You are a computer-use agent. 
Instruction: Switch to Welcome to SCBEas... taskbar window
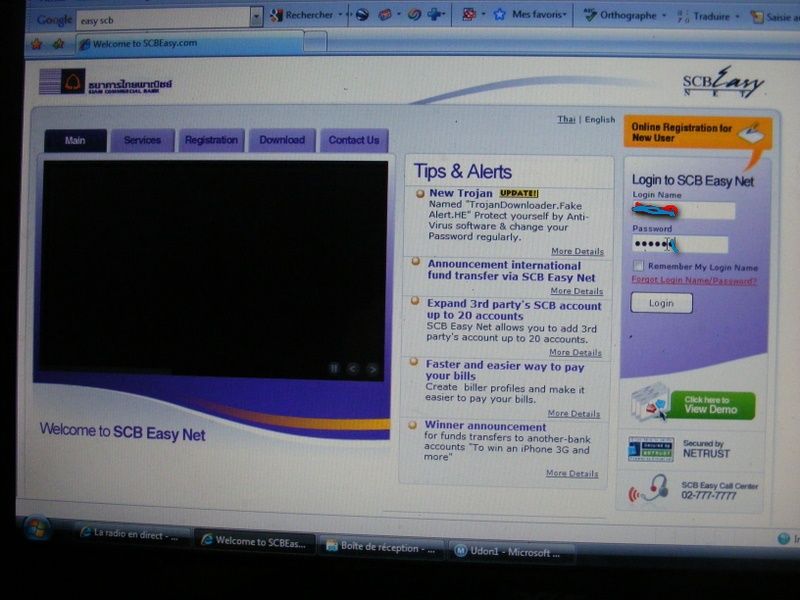point(255,542)
